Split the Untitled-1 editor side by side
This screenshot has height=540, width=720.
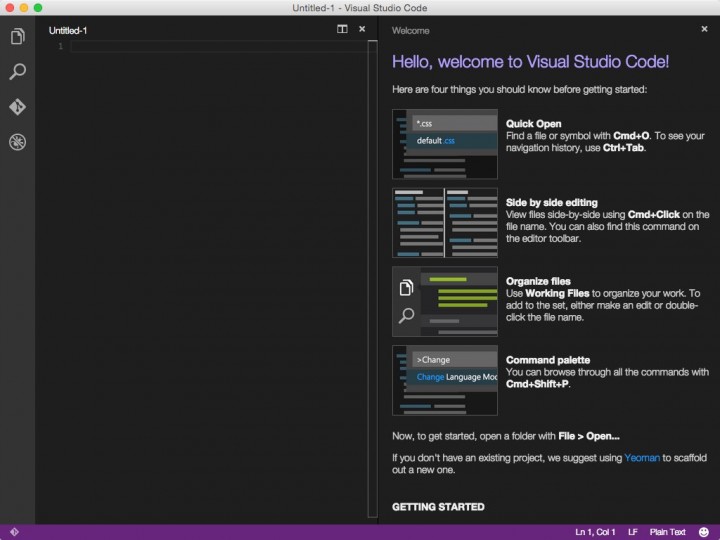342,29
